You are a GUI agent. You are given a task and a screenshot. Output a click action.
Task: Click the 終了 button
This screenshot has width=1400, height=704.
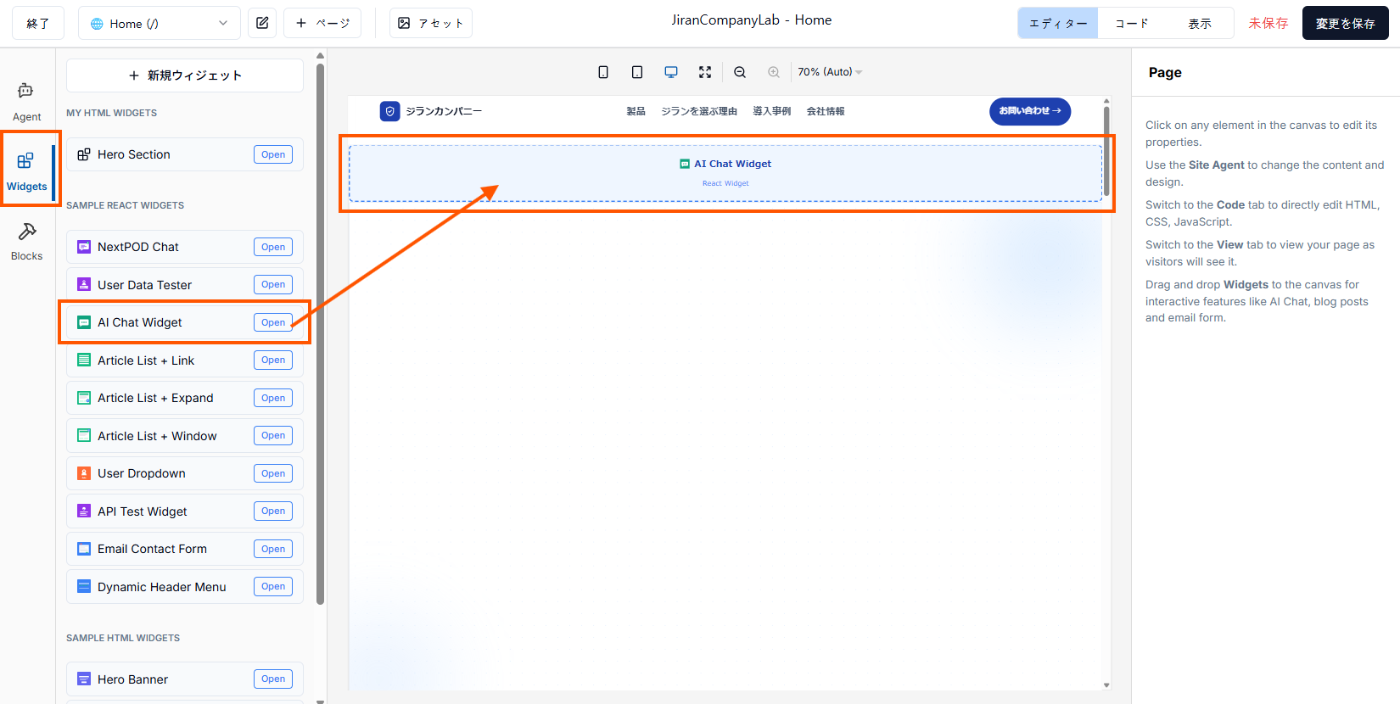[38, 23]
